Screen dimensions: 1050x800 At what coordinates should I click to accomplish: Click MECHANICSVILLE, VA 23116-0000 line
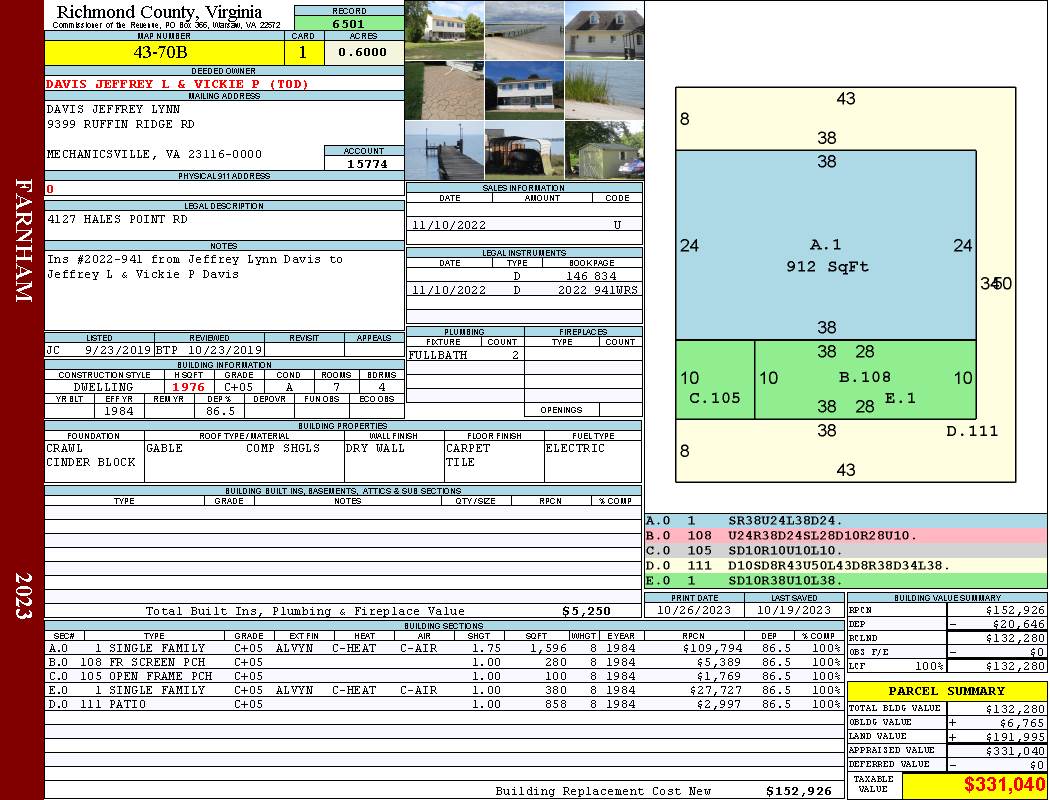tap(154, 154)
